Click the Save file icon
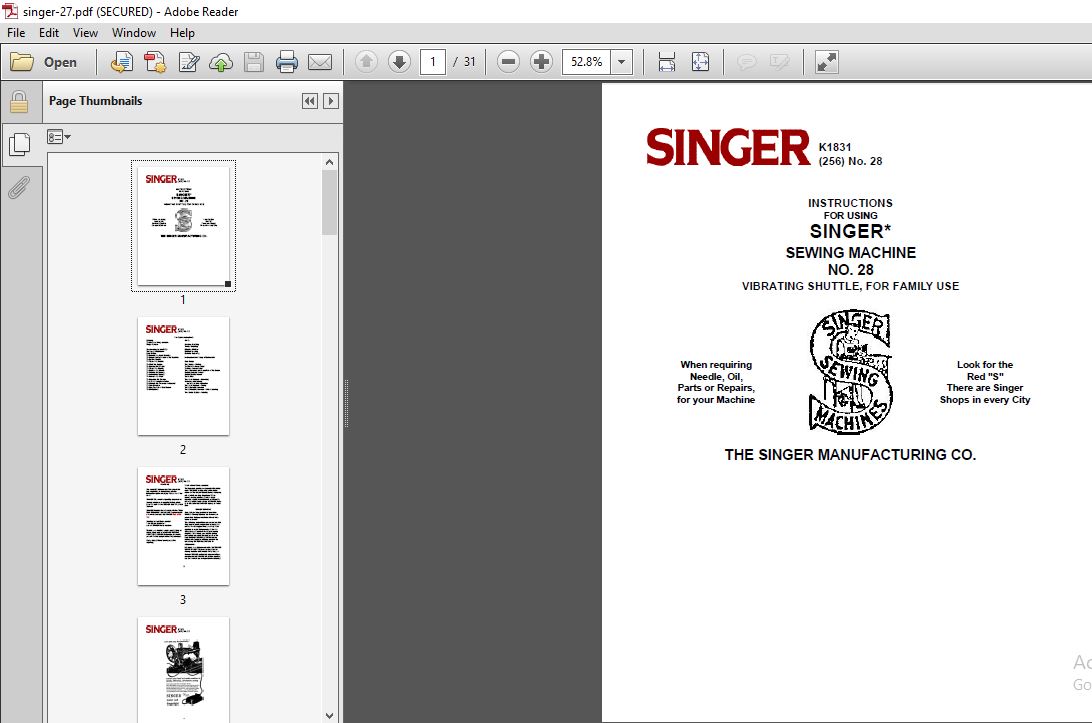This screenshot has width=1092, height=723. coord(253,61)
